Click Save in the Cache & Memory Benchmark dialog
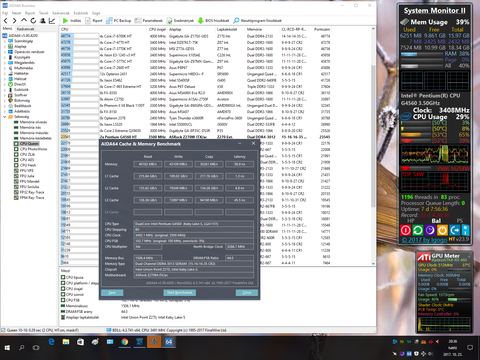This screenshot has height=360, width=480. (112, 293)
